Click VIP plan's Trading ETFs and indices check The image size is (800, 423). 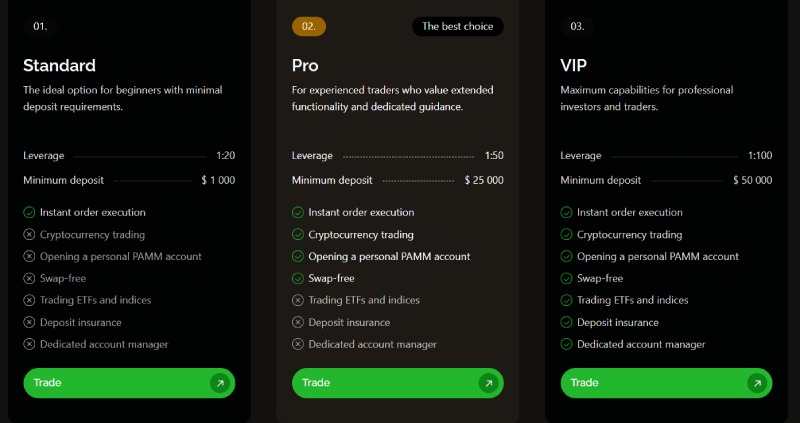click(x=566, y=300)
